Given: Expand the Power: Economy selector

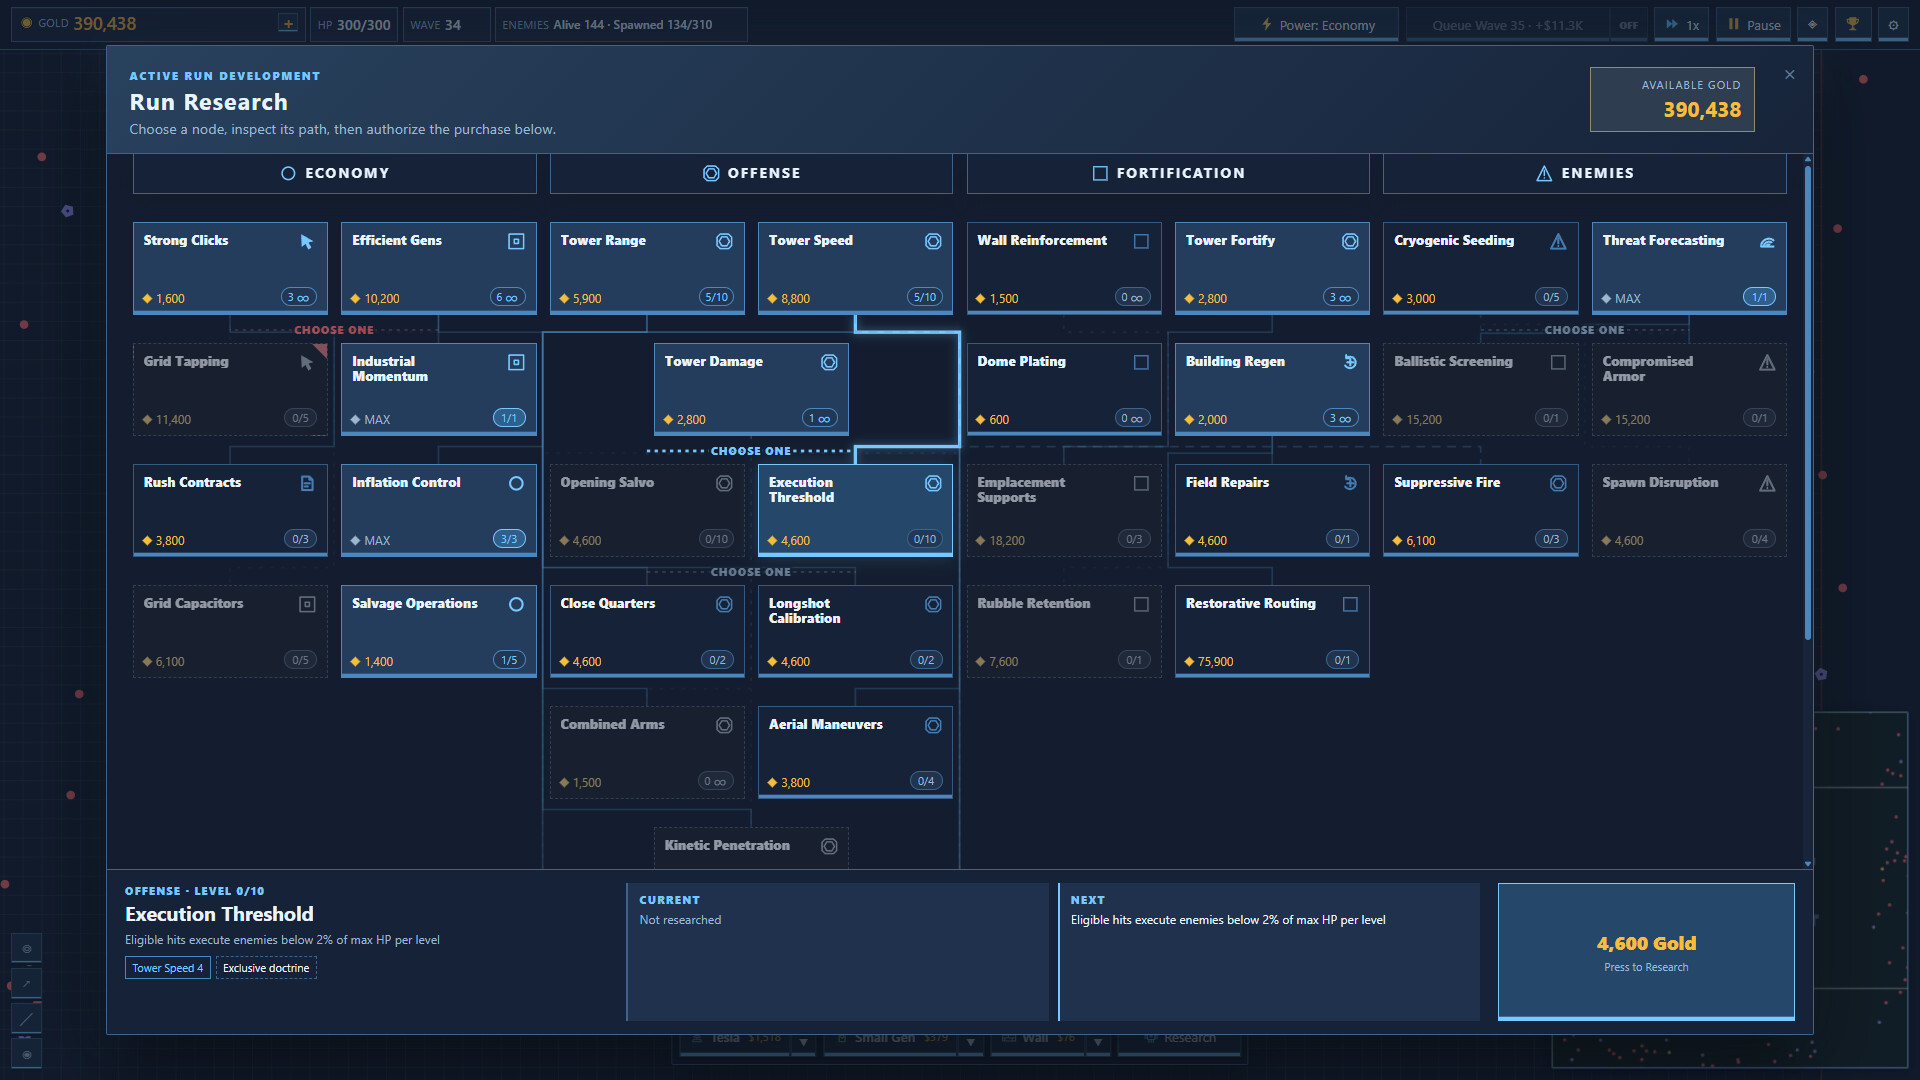Looking at the screenshot, I should click(1316, 25).
